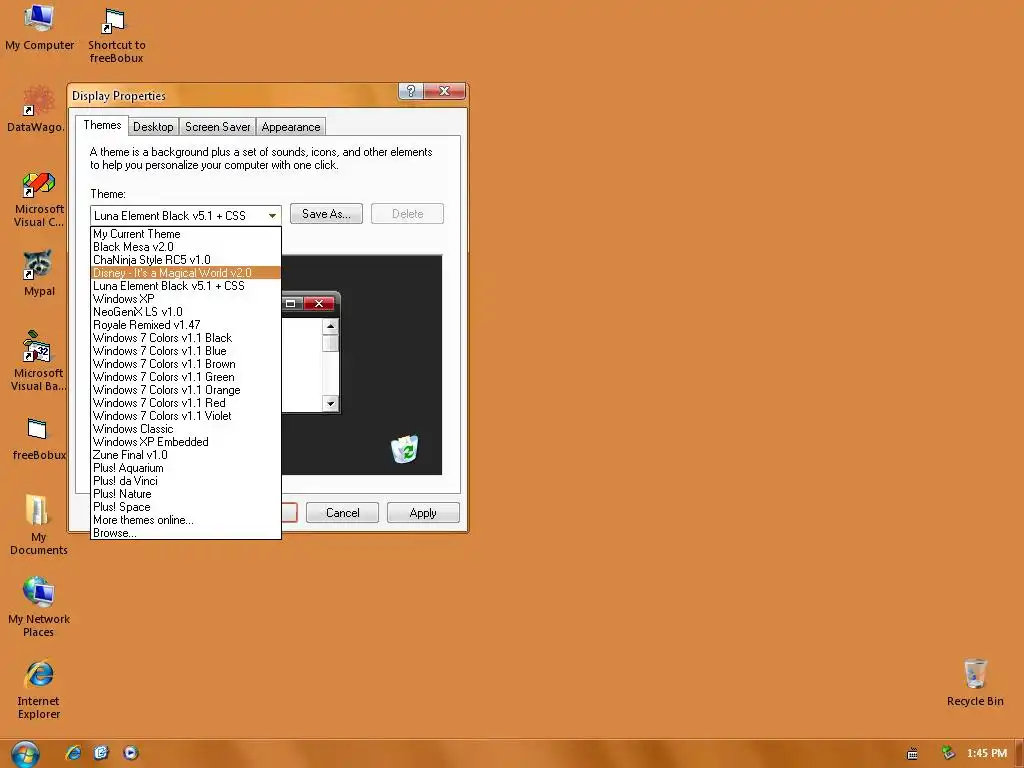Image resolution: width=1024 pixels, height=768 pixels.
Task: Select Windows 7 Colors v1.1 Violet
Action: (x=185, y=416)
